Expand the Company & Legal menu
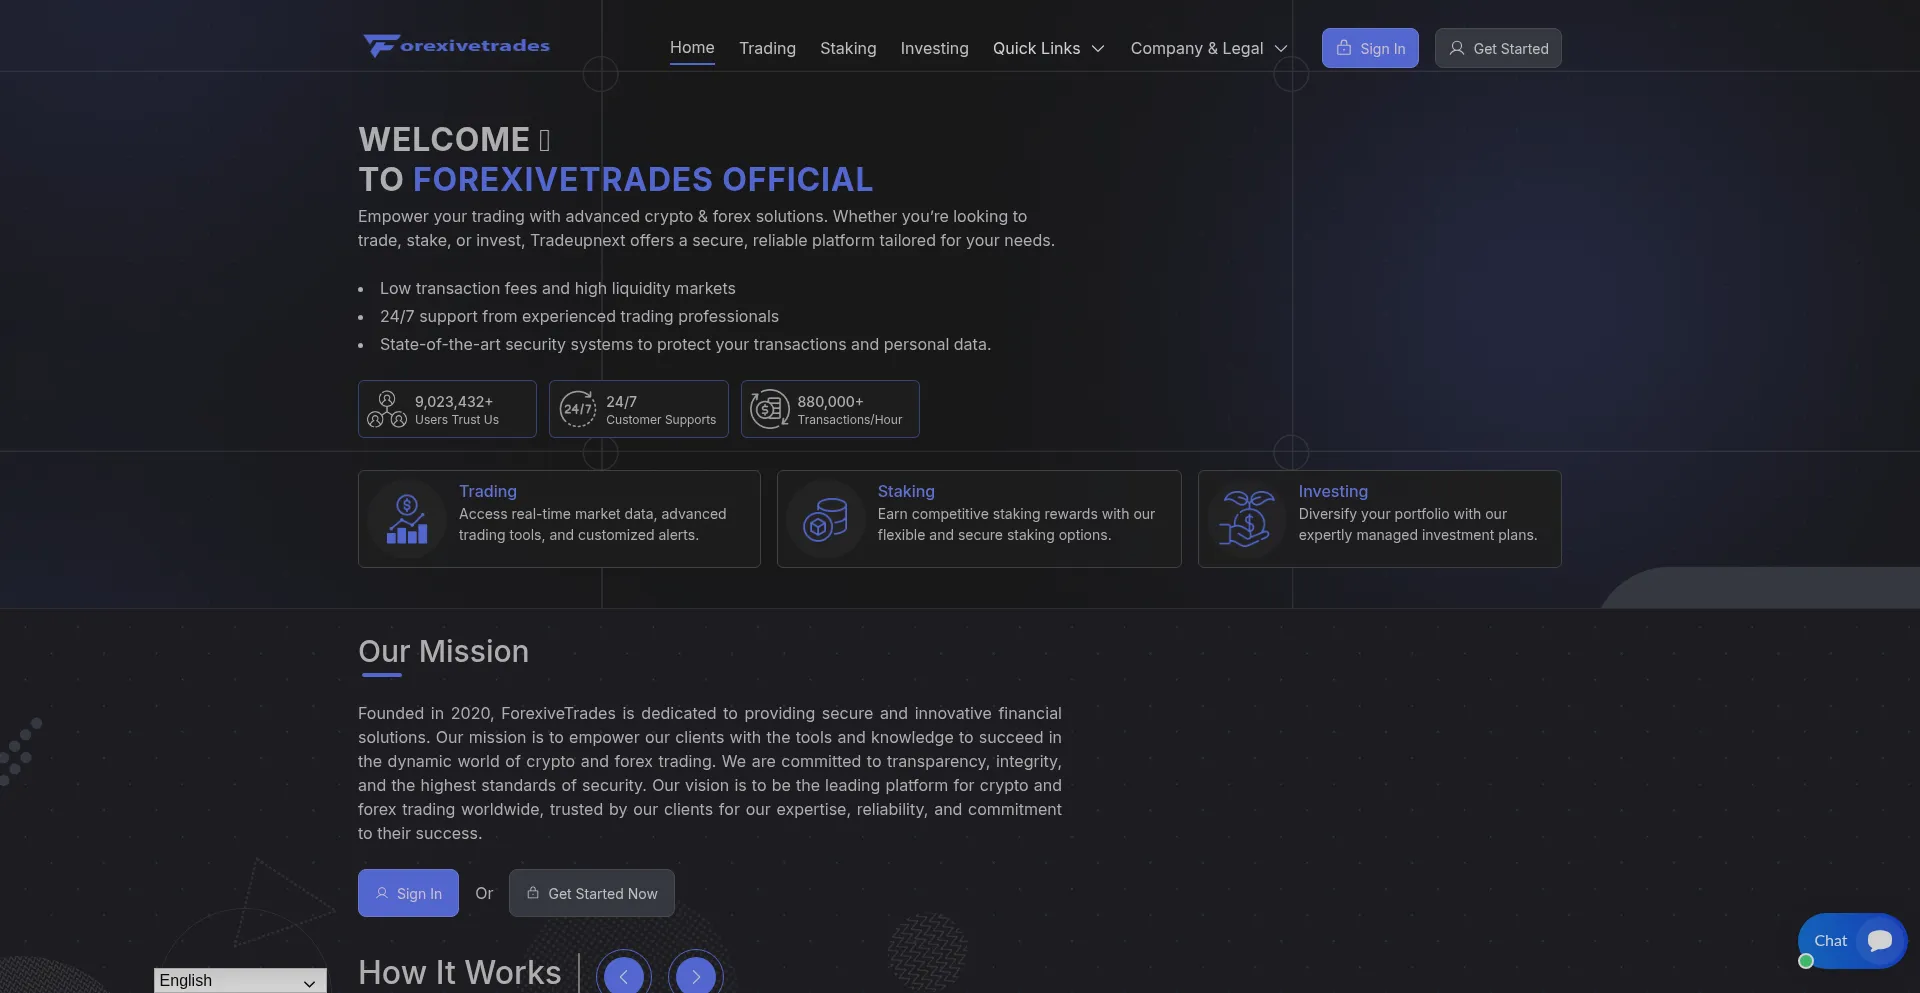 (1208, 48)
